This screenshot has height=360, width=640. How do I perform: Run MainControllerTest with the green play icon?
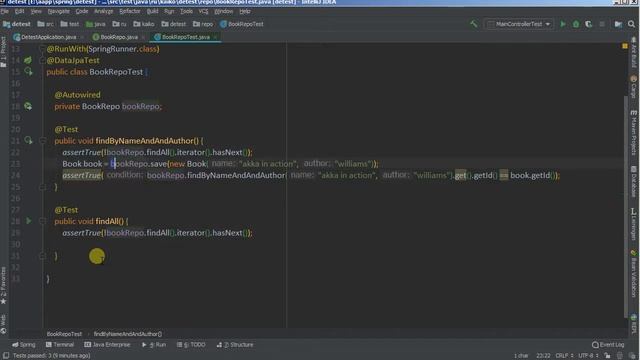click(563, 24)
